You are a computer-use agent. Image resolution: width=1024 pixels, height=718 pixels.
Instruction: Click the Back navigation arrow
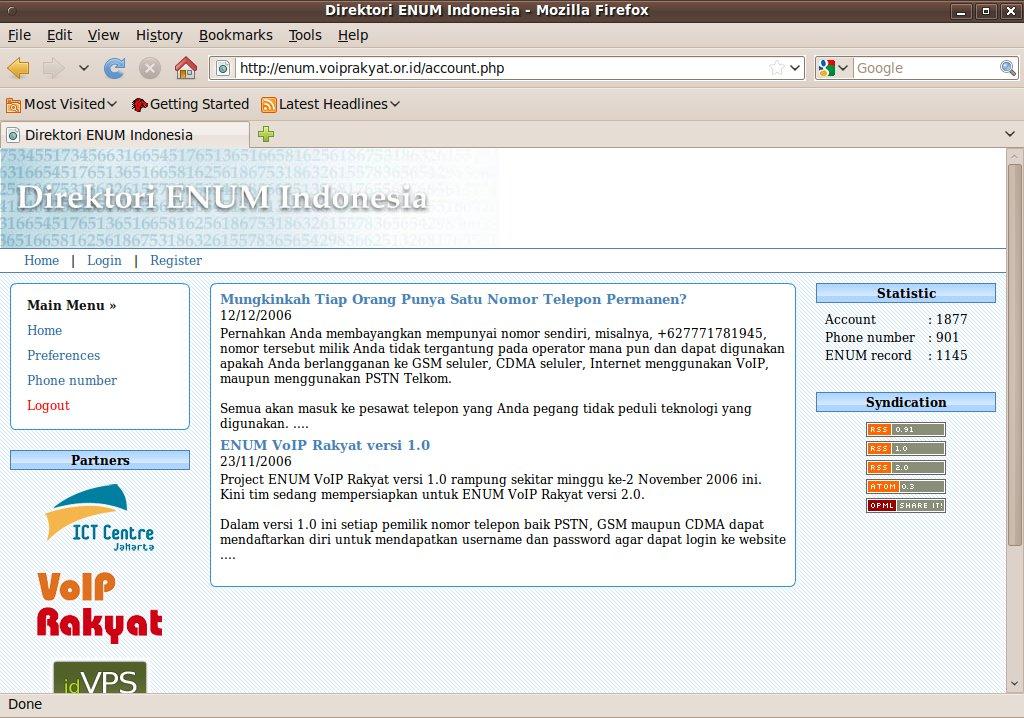pyautogui.click(x=19, y=68)
